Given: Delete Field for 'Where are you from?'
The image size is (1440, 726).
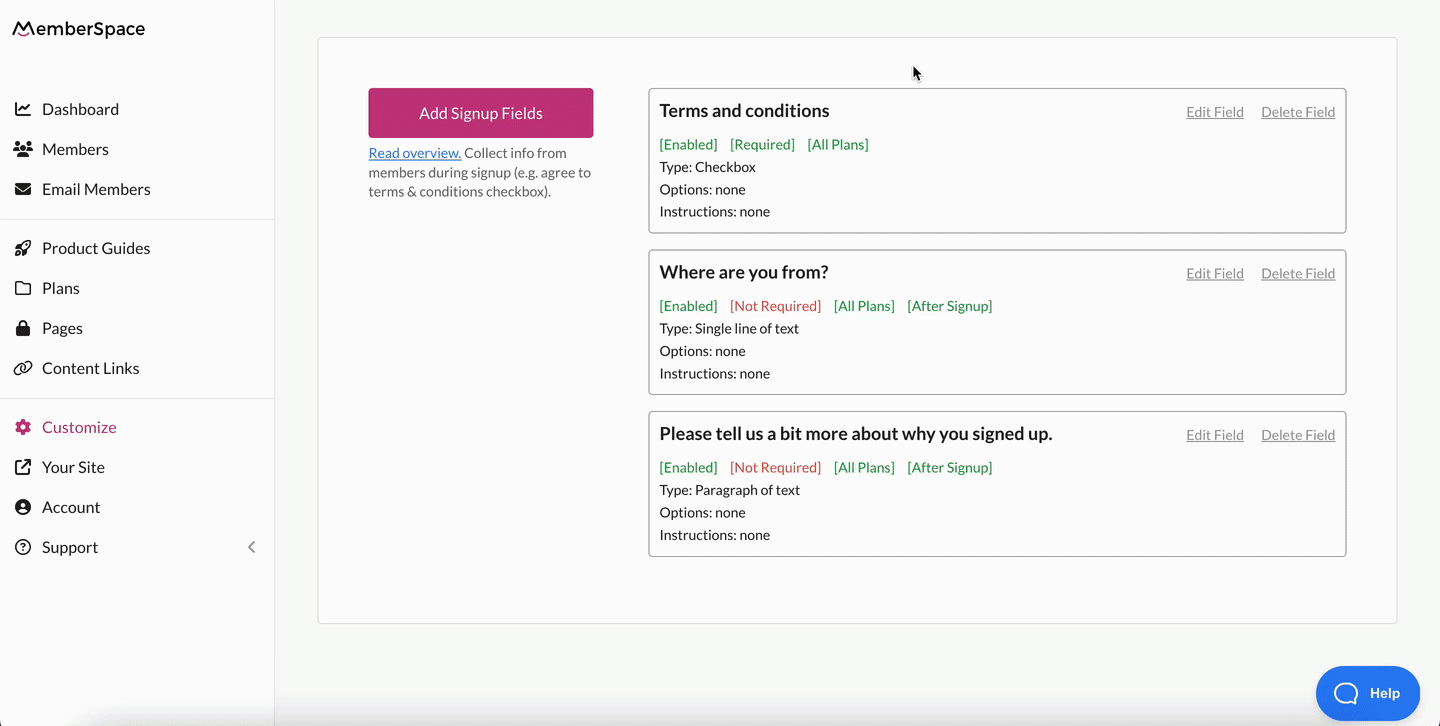Looking at the screenshot, I should (x=1298, y=272).
